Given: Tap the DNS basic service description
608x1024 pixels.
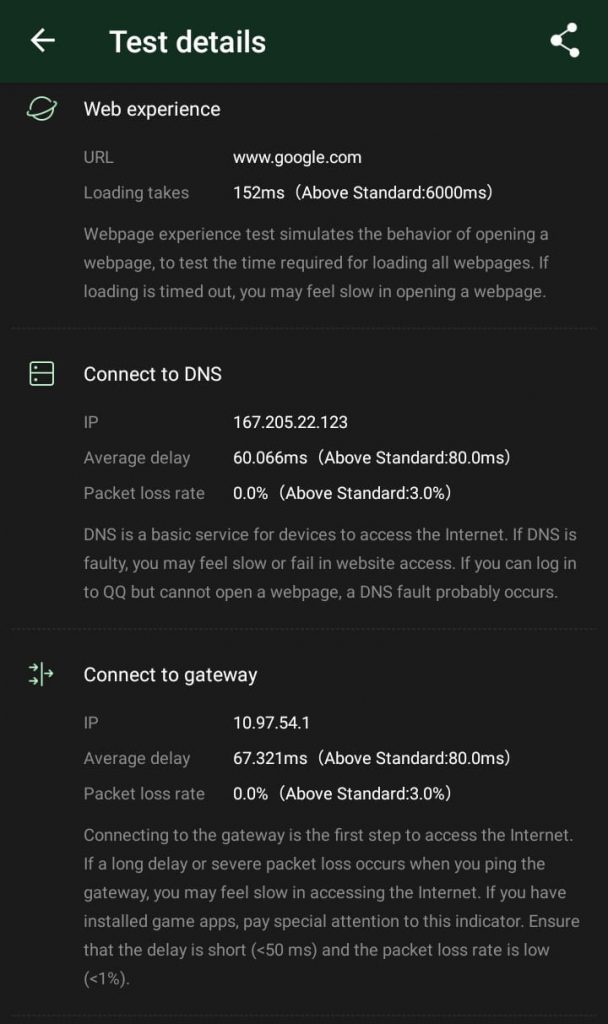Looking at the screenshot, I should [x=330, y=563].
